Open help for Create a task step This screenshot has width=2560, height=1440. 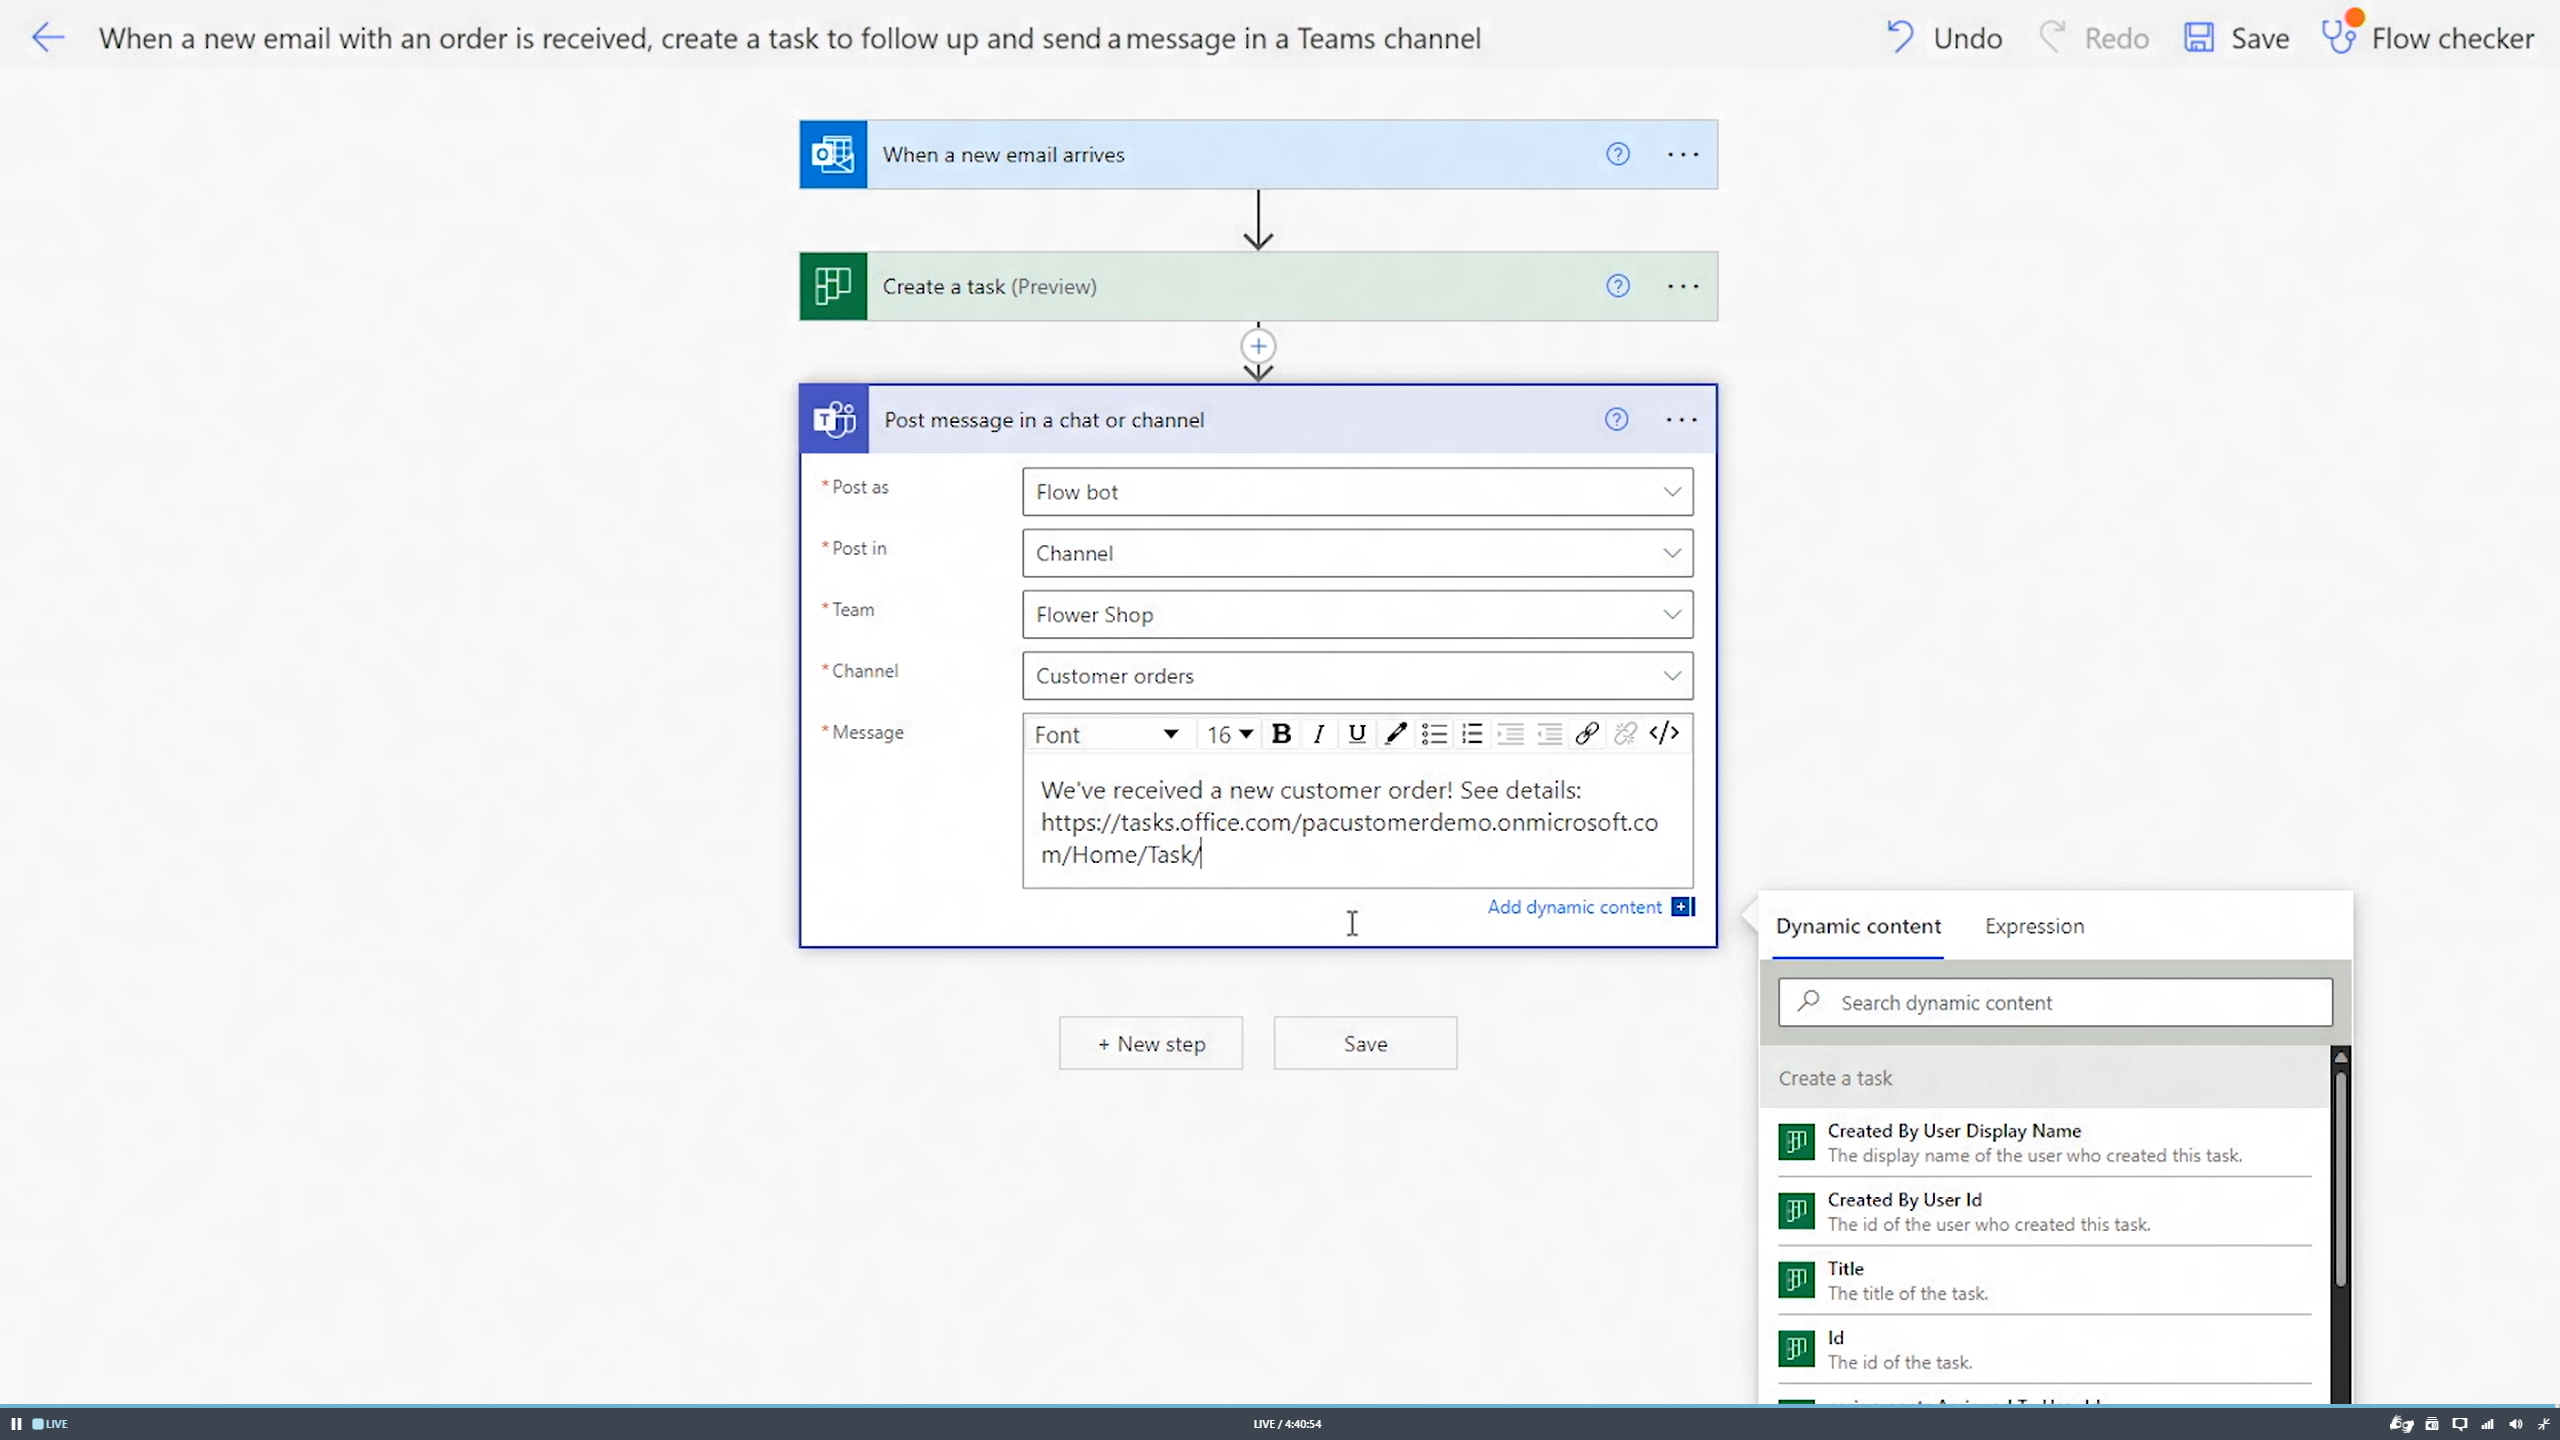[x=1617, y=286]
